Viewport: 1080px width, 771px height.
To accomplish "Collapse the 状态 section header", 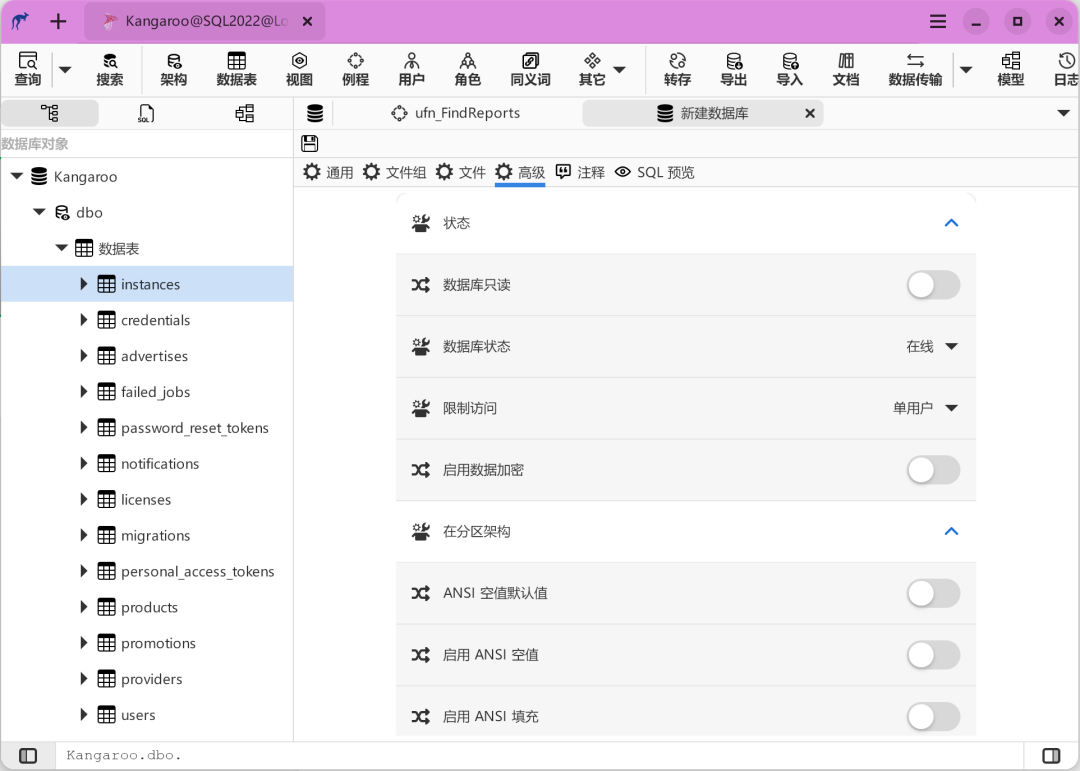I will pyautogui.click(x=950, y=223).
